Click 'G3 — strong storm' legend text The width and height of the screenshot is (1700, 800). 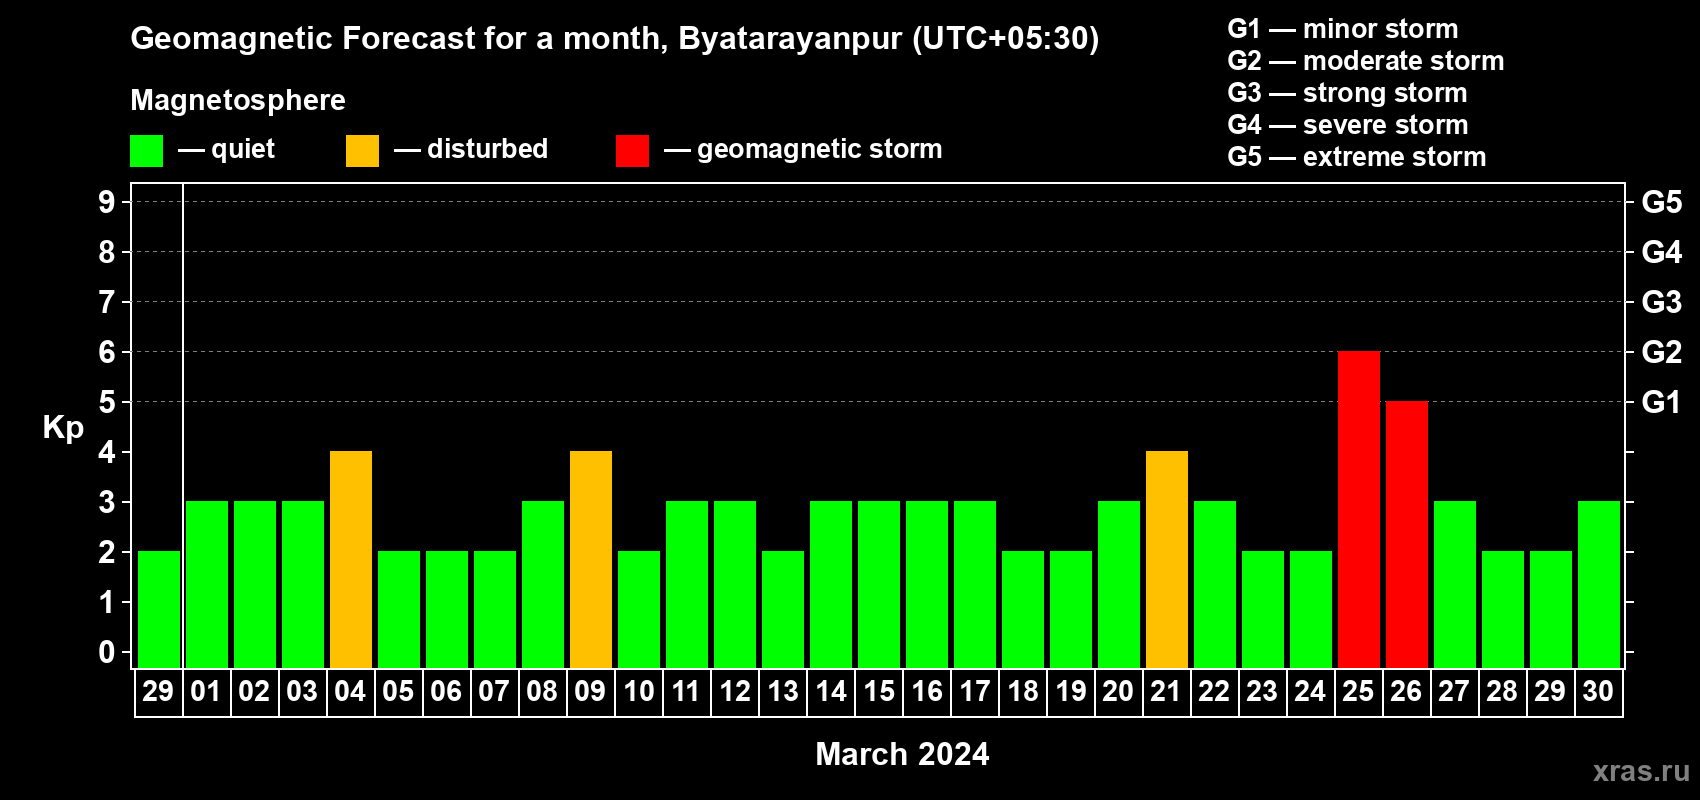1348,93
